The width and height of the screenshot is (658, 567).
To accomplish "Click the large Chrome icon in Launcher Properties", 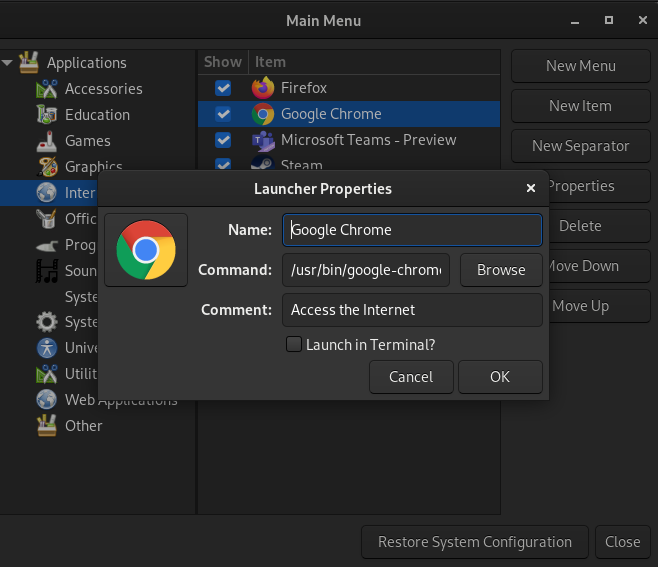I will (146, 250).
